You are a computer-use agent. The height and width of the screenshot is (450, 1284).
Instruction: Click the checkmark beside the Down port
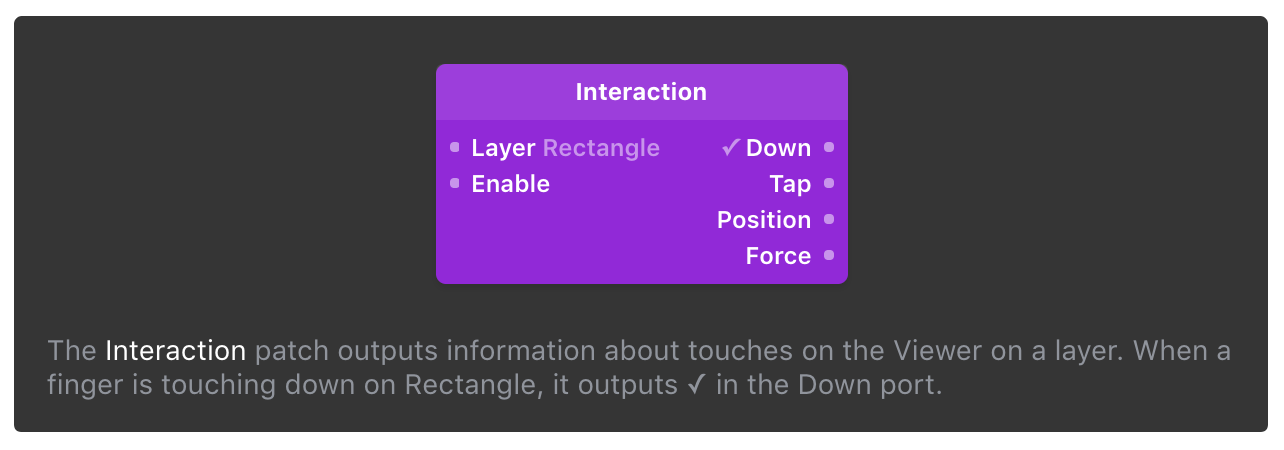[730, 148]
